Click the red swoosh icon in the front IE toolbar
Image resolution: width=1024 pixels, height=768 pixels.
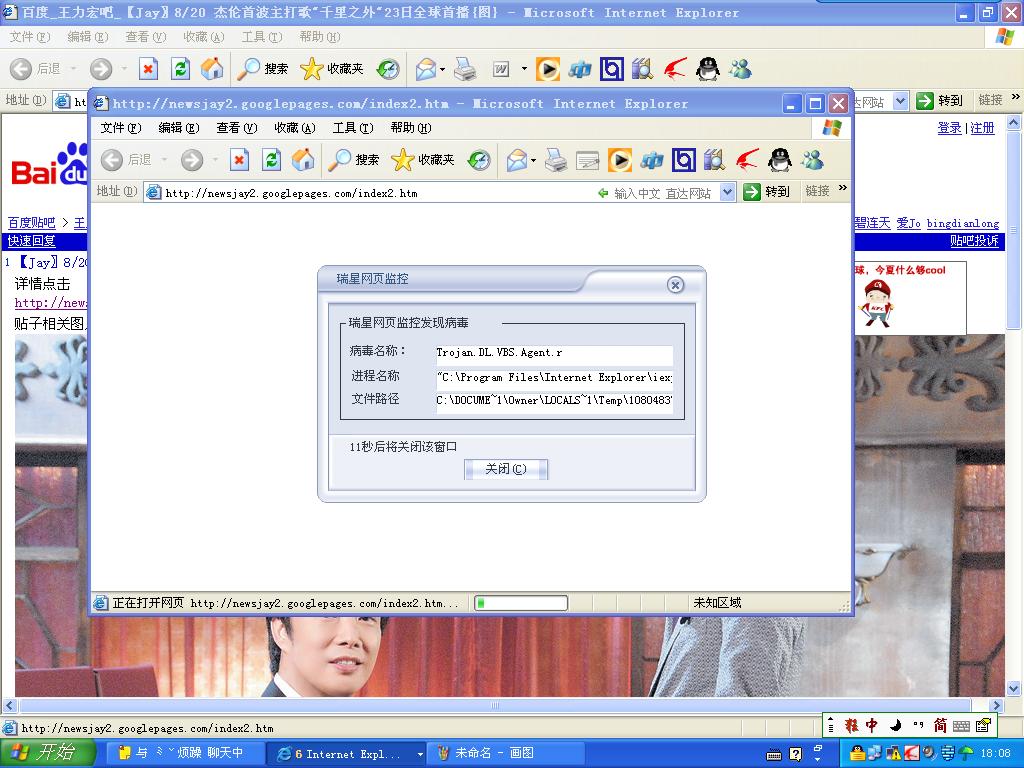(747, 160)
